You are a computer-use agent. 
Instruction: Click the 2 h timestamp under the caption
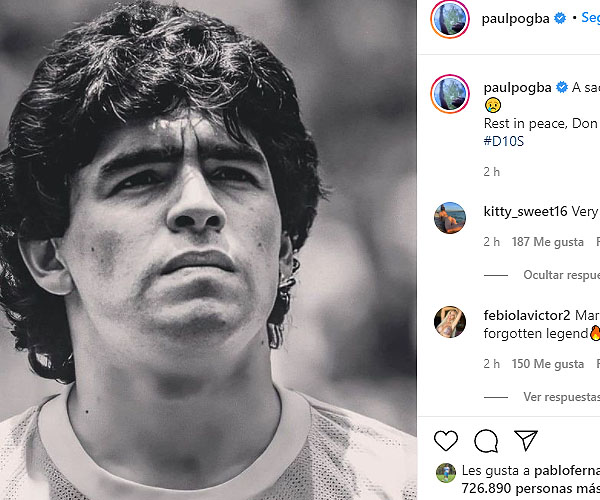[x=491, y=172]
